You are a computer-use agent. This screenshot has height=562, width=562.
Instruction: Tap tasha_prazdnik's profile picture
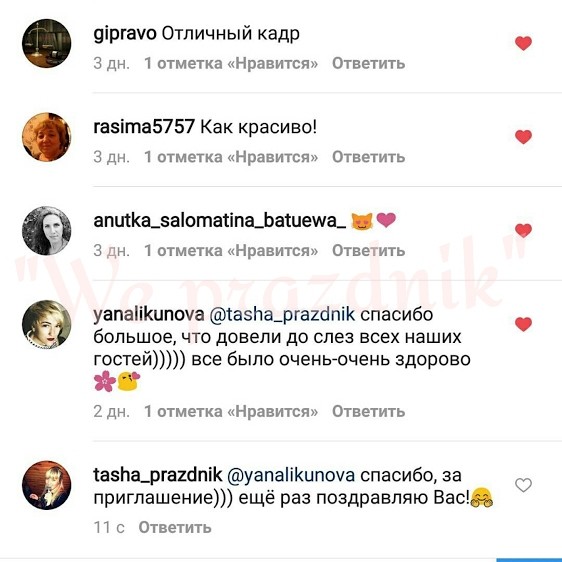click(x=47, y=485)
